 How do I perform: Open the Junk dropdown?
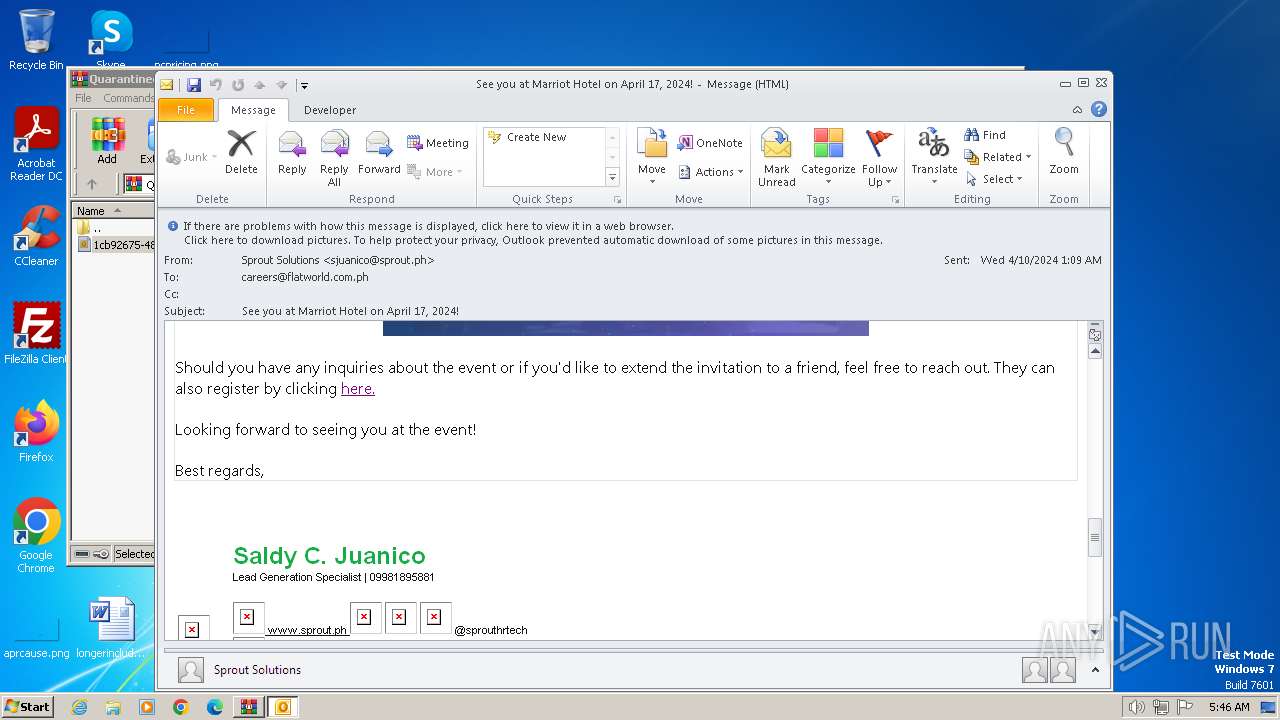(191, 157)
